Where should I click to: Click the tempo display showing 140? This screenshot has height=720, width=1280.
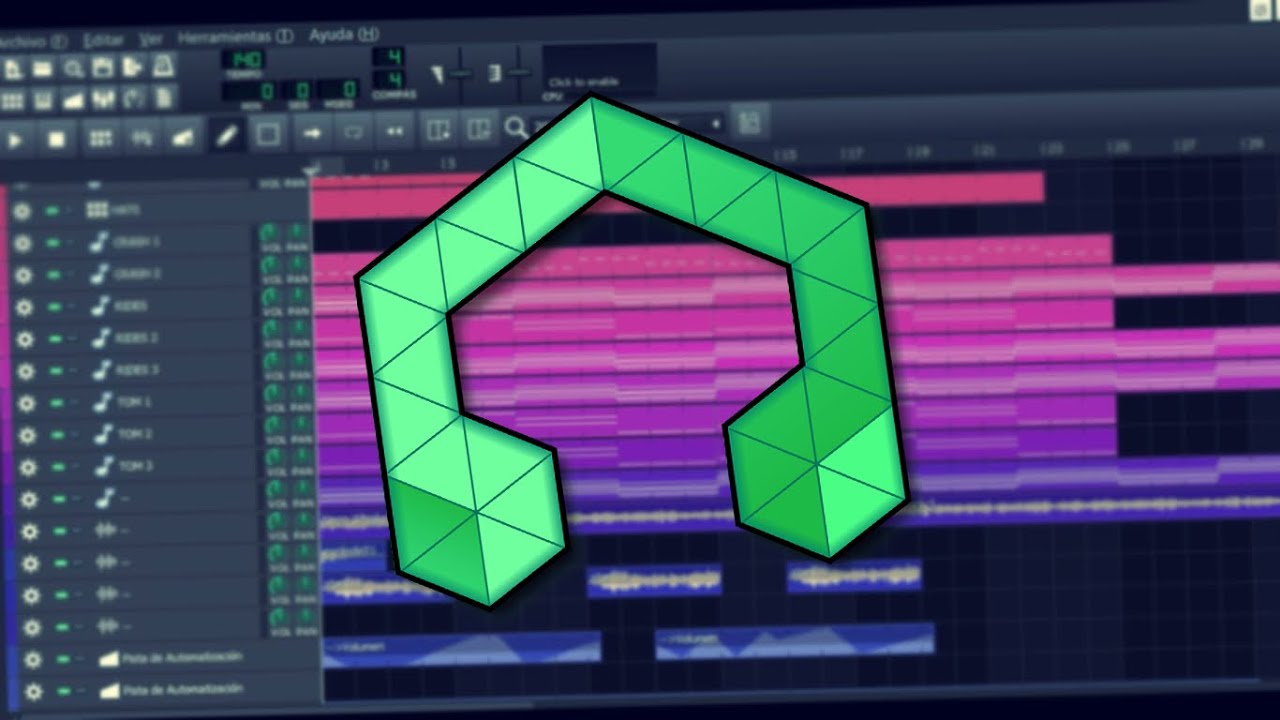coord(242,60)
